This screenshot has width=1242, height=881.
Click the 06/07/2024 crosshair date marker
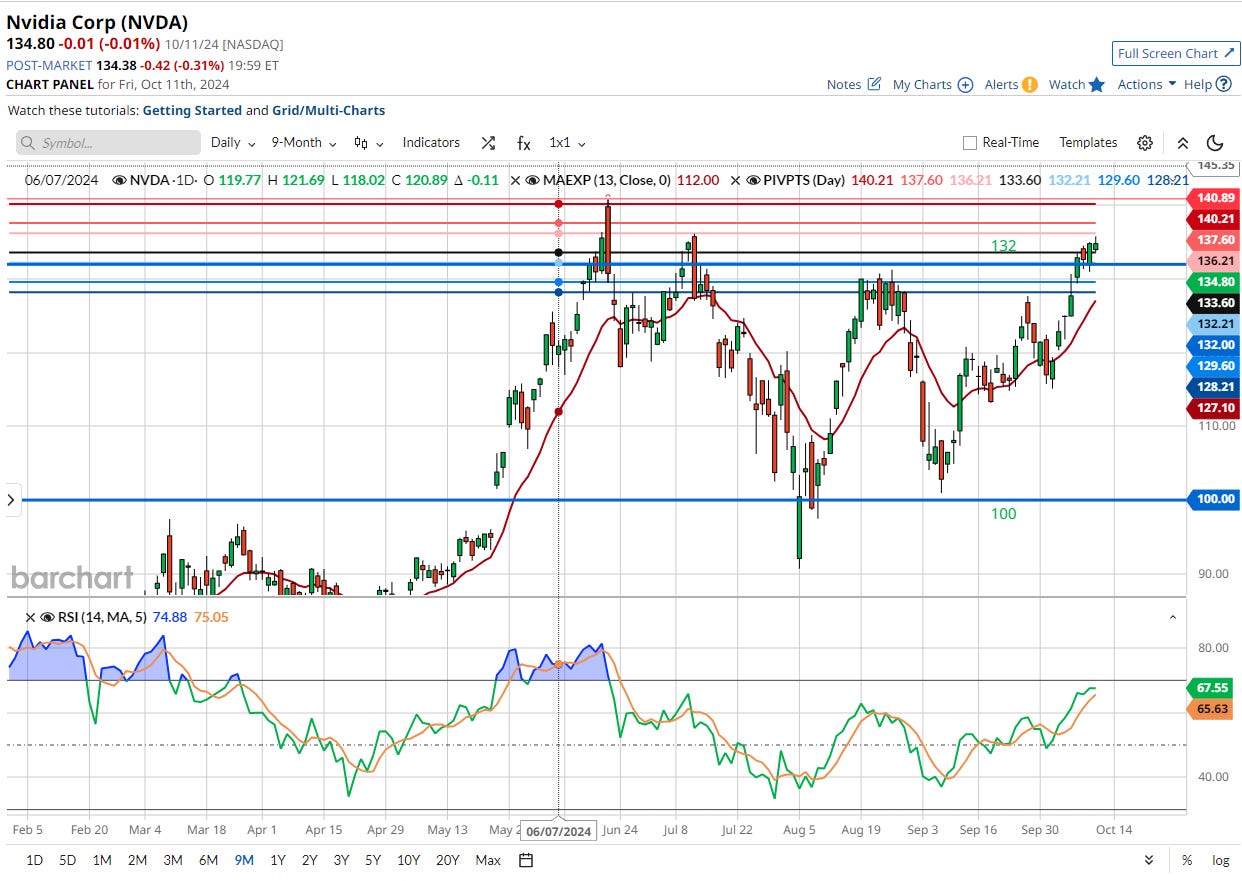(559, 830)
